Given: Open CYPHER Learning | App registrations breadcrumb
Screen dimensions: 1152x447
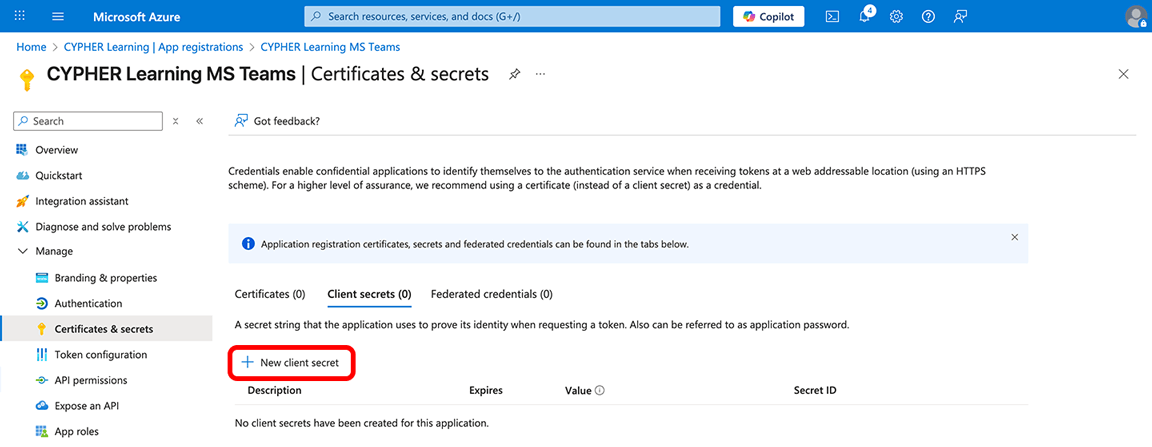Looking at the screenshot, I should click(152, 47).
